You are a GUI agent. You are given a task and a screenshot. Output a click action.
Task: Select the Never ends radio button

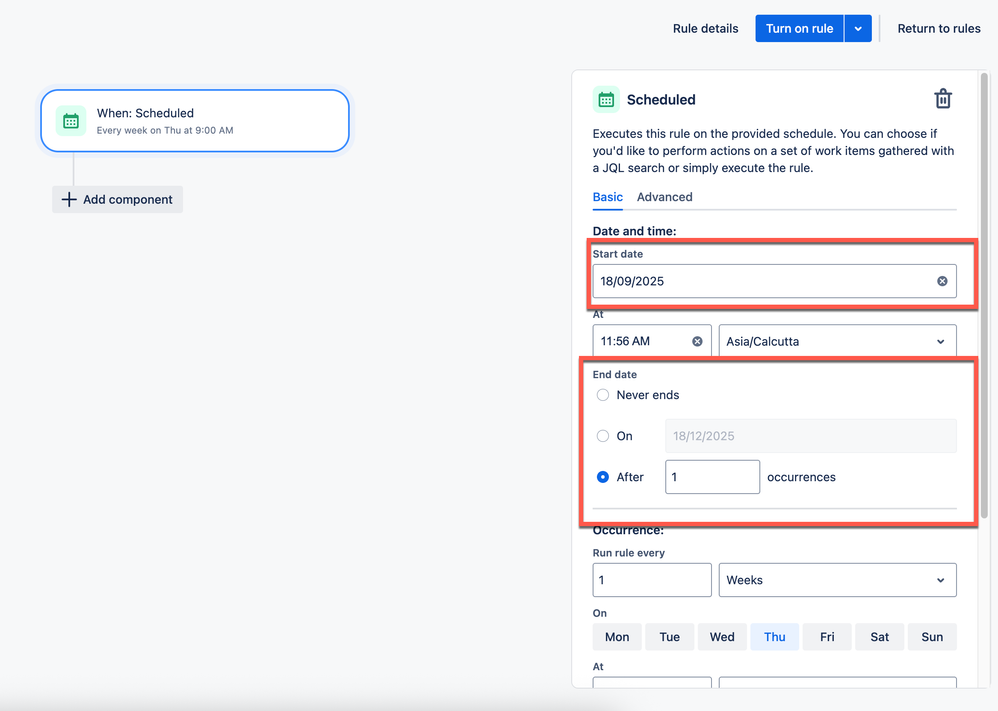603,395
